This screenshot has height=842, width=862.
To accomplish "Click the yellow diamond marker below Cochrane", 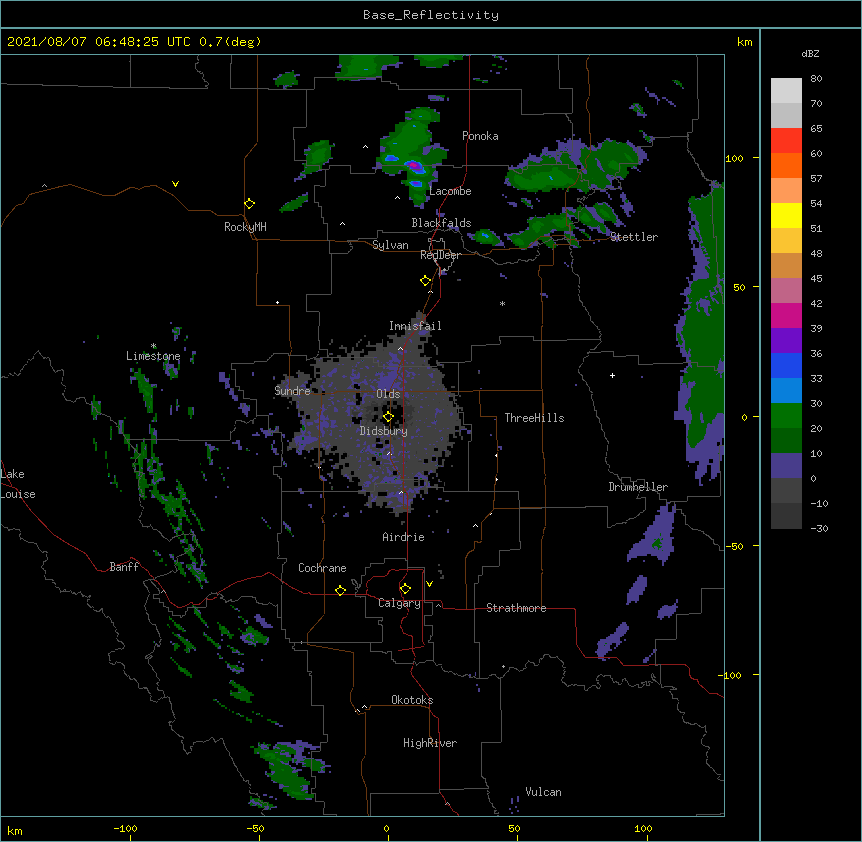I will (x=340, y=590).
